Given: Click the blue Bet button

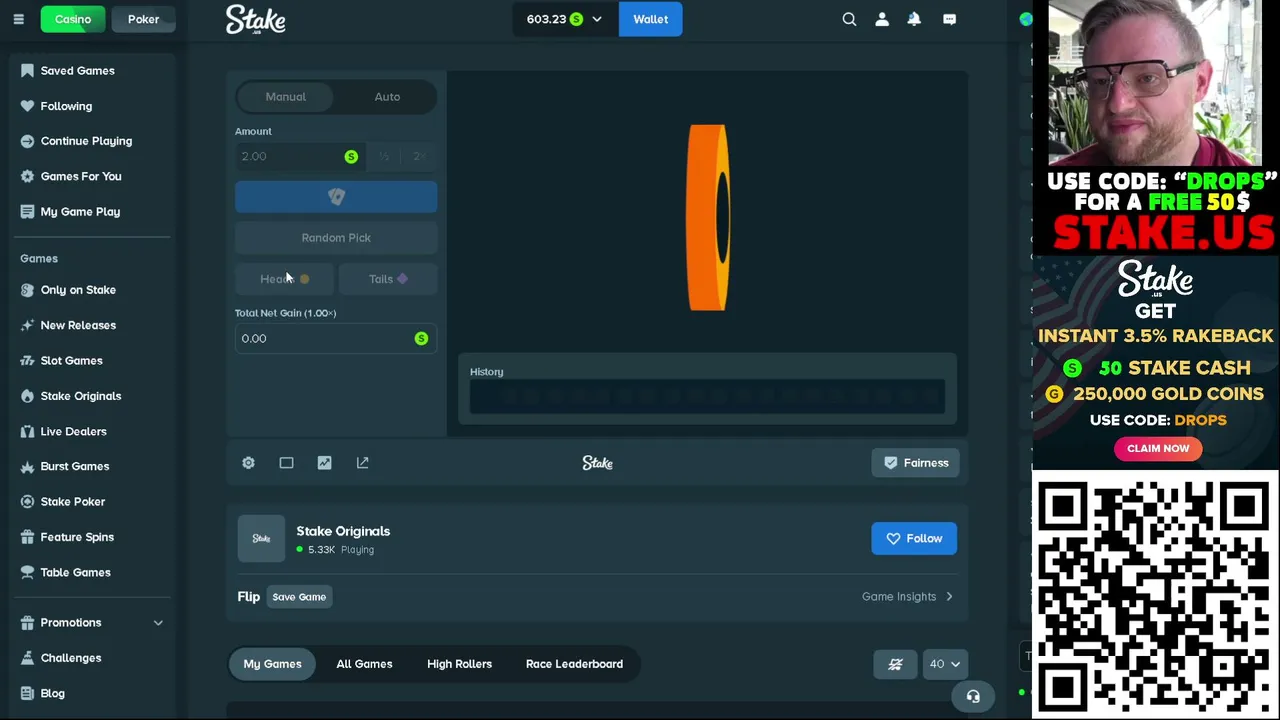Looking at the screenshot, I should point(336,197).
